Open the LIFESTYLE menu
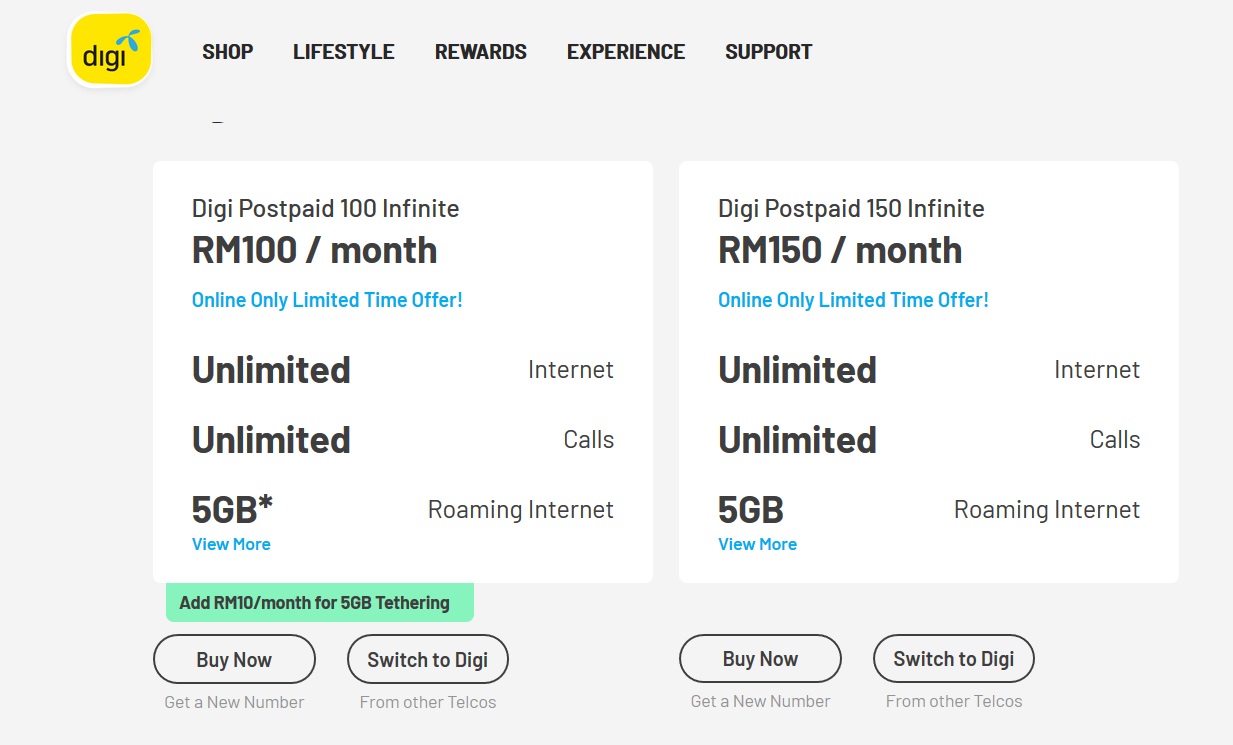Screen dimensions: 1233x745 click(x=343, y=52)
